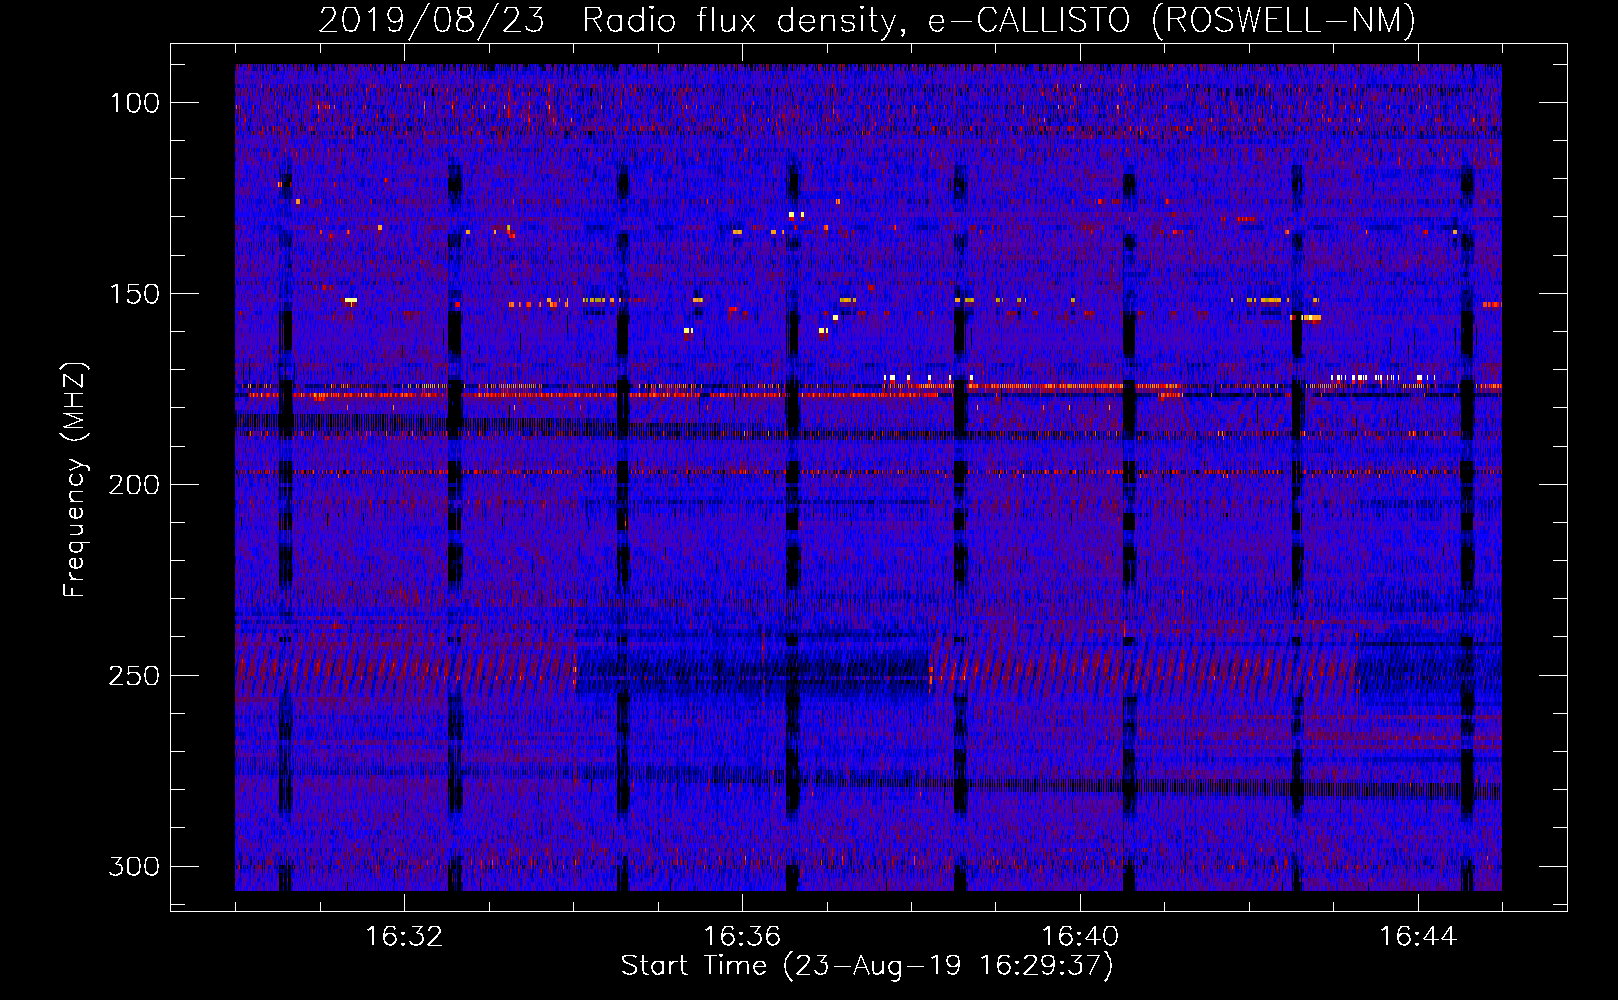The image size is (1618, 1000).
Task: Click the plot title "2019/08/23 Radio flux density, e-CALLISTO (ROSWELL-NM)"
Action: coord(867,21)
